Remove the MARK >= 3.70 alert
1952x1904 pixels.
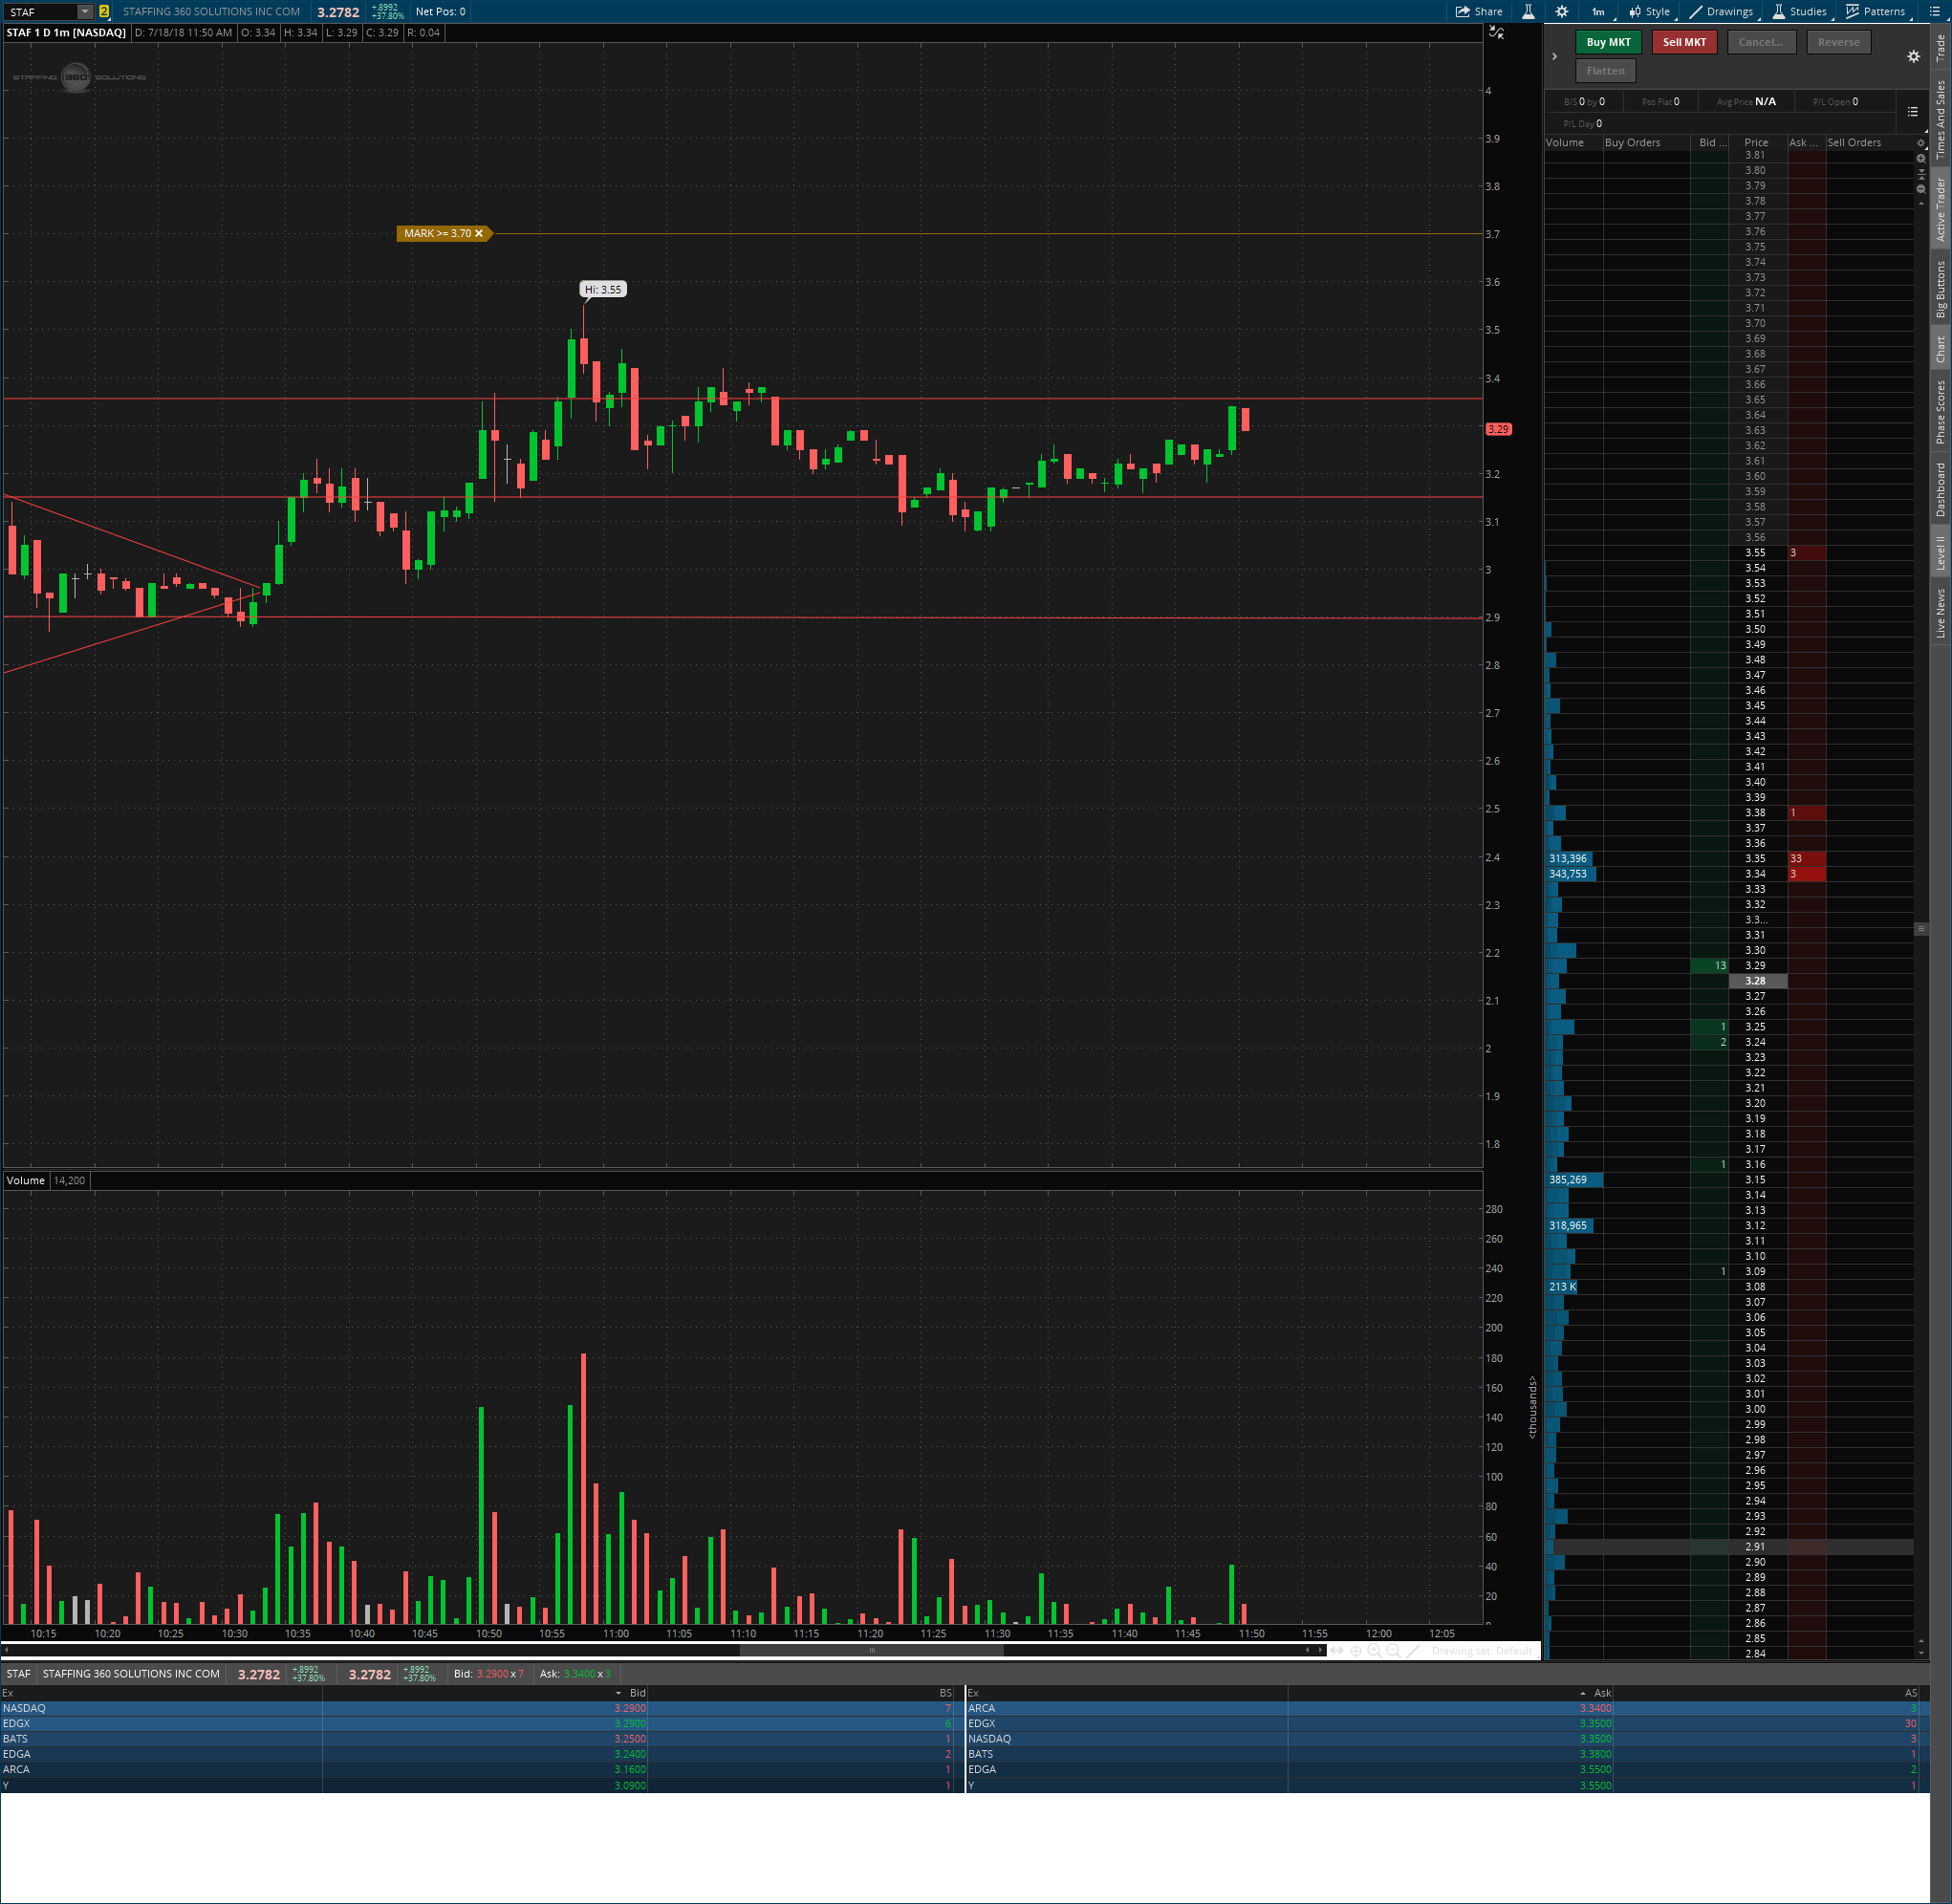click(x=479, y=234)
